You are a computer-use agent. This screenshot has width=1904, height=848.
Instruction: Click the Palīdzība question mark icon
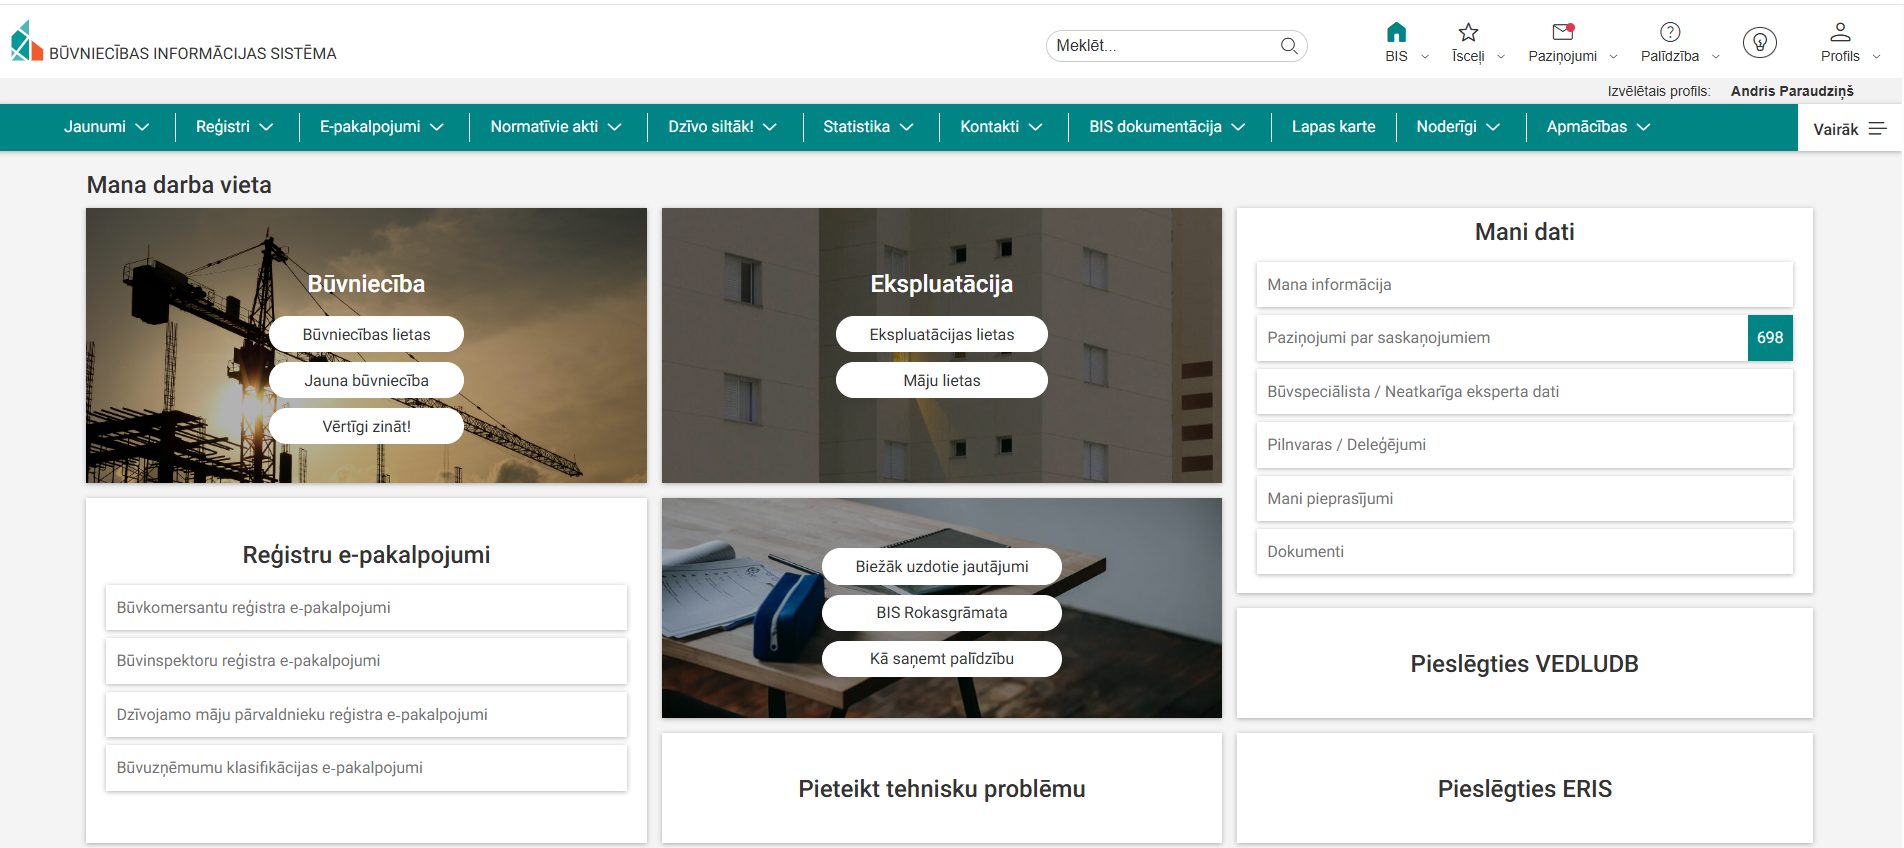click(x=1669, y=33)
